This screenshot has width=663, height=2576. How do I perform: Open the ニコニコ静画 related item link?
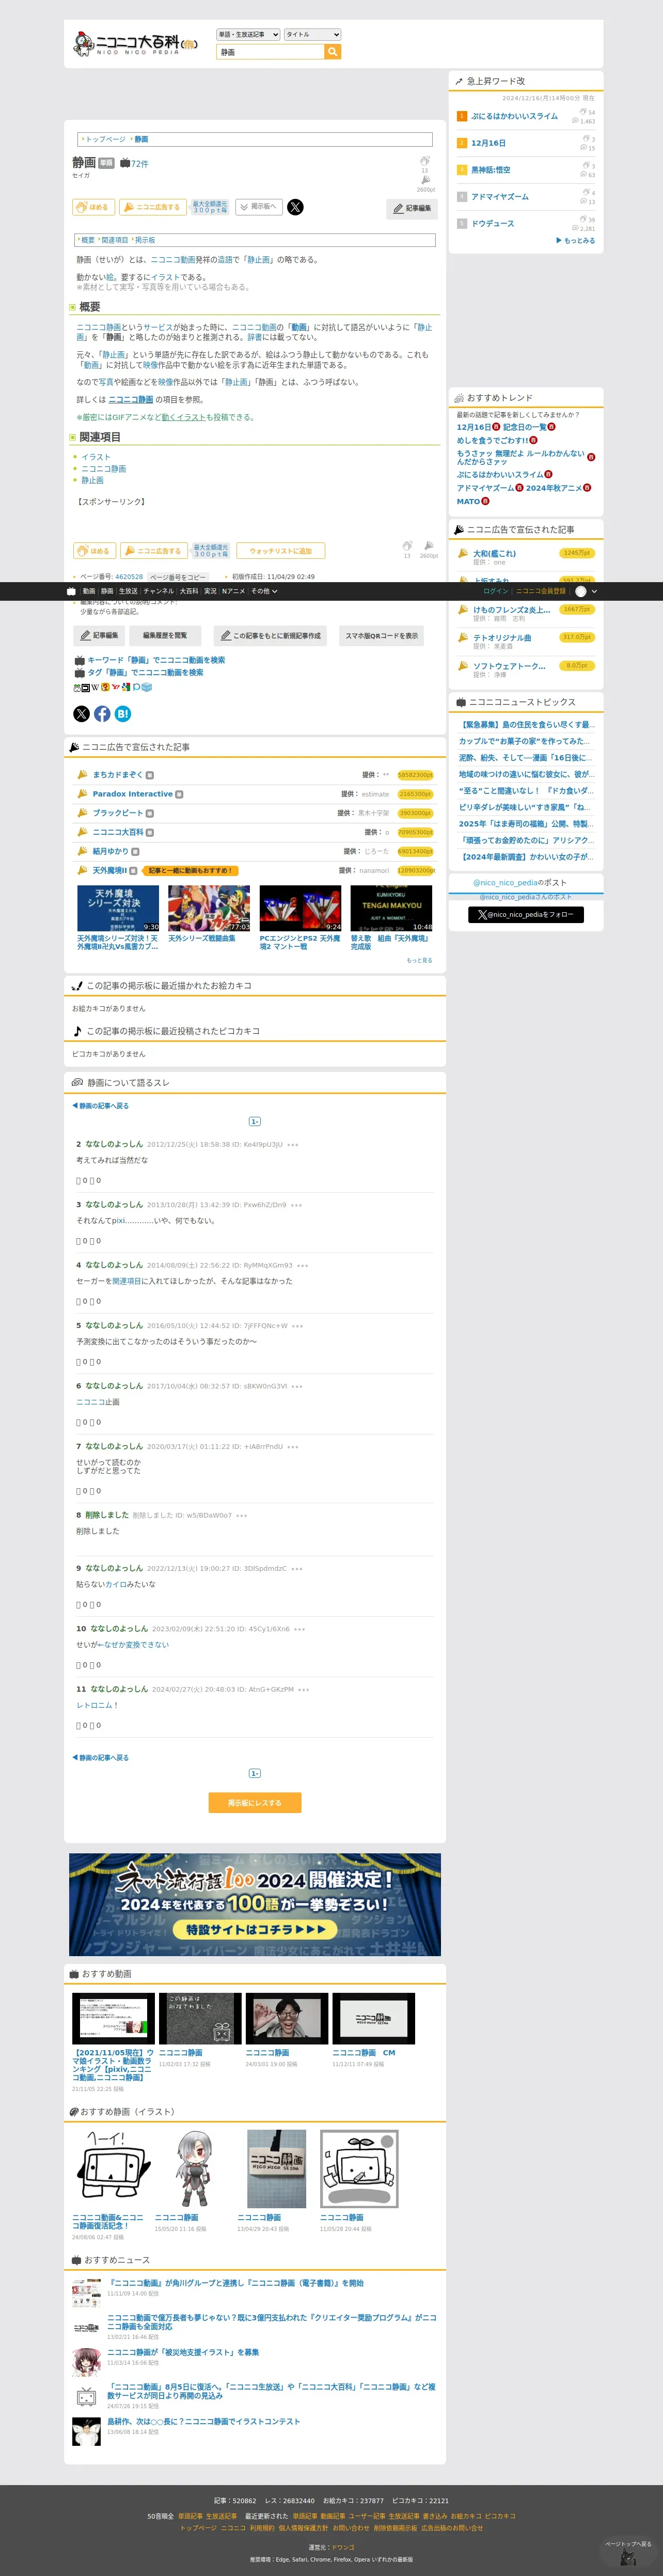click(103, 469)
